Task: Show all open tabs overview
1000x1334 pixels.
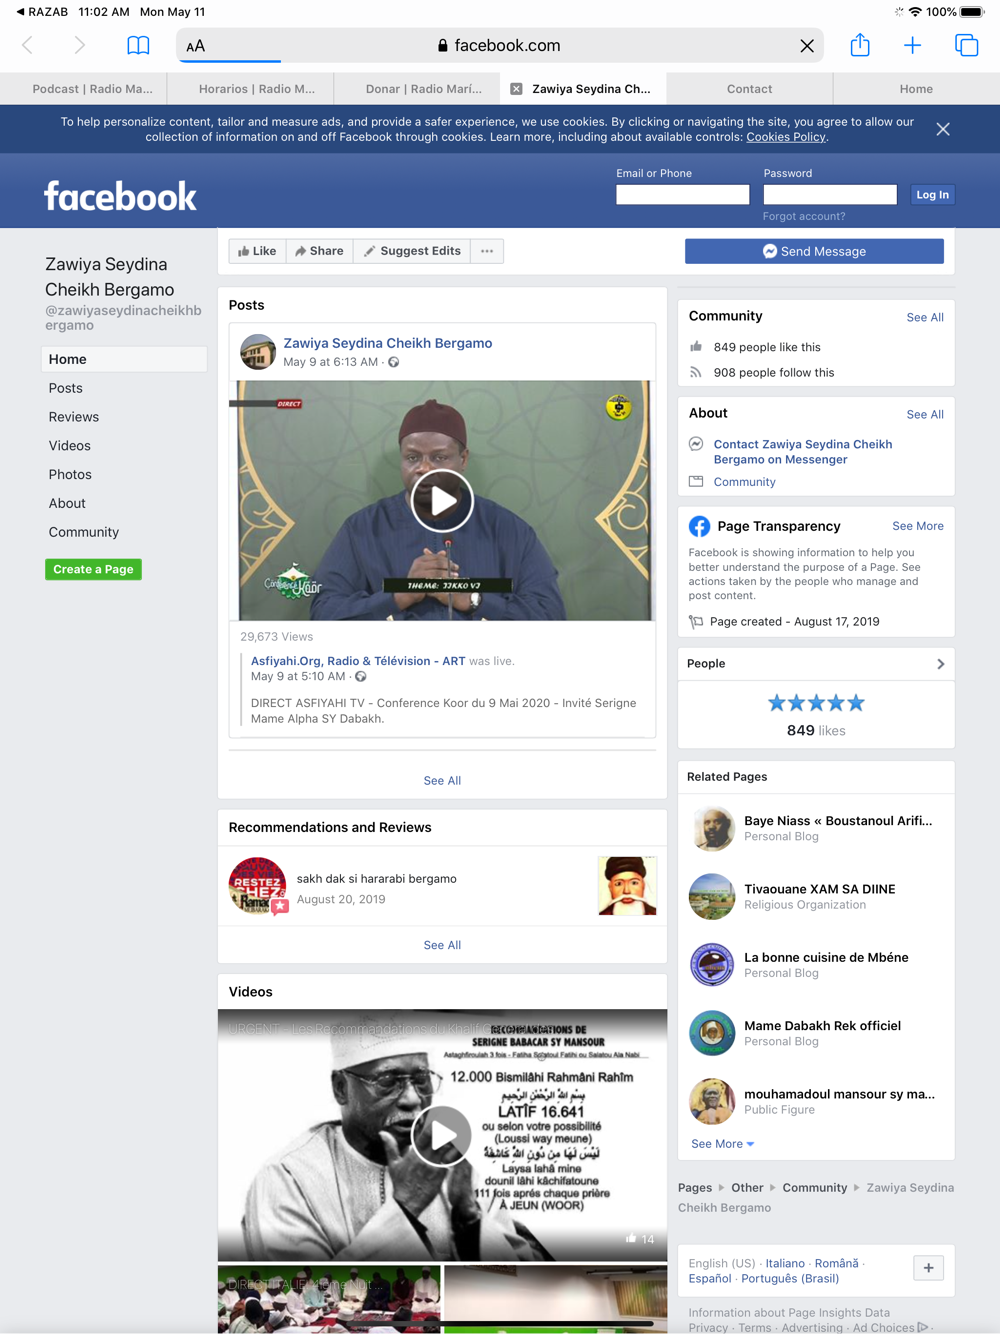Action: 967,45
